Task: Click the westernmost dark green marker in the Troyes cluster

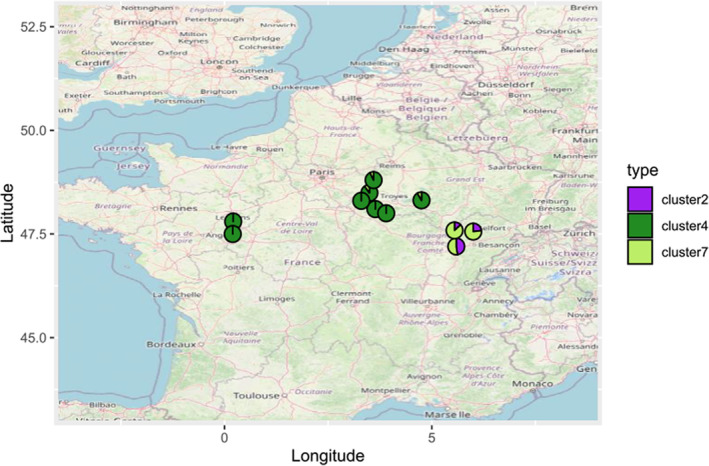Action: coord(360,201)
